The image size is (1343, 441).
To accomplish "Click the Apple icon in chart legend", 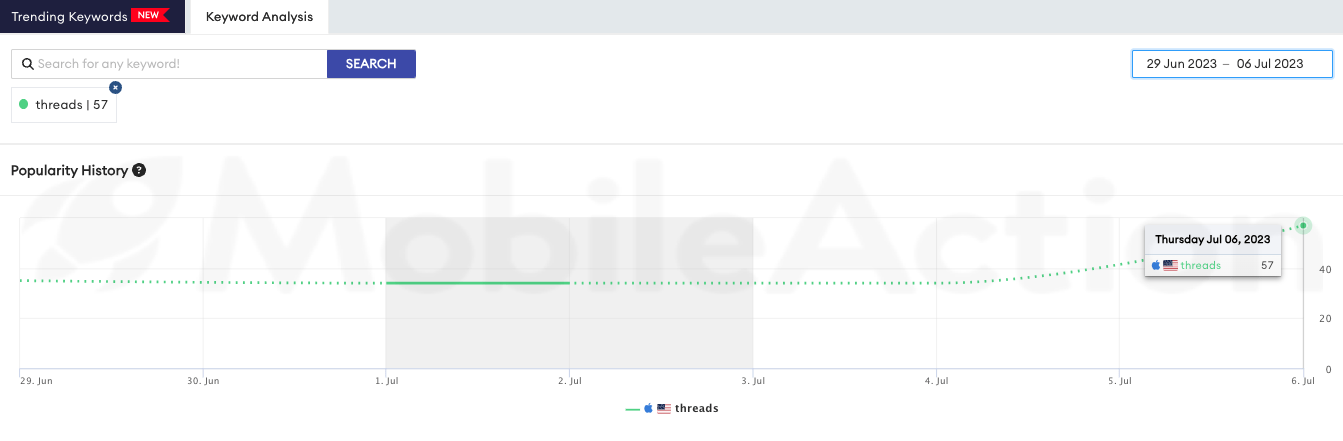I will pyautogui.click(x=648, y=408).
